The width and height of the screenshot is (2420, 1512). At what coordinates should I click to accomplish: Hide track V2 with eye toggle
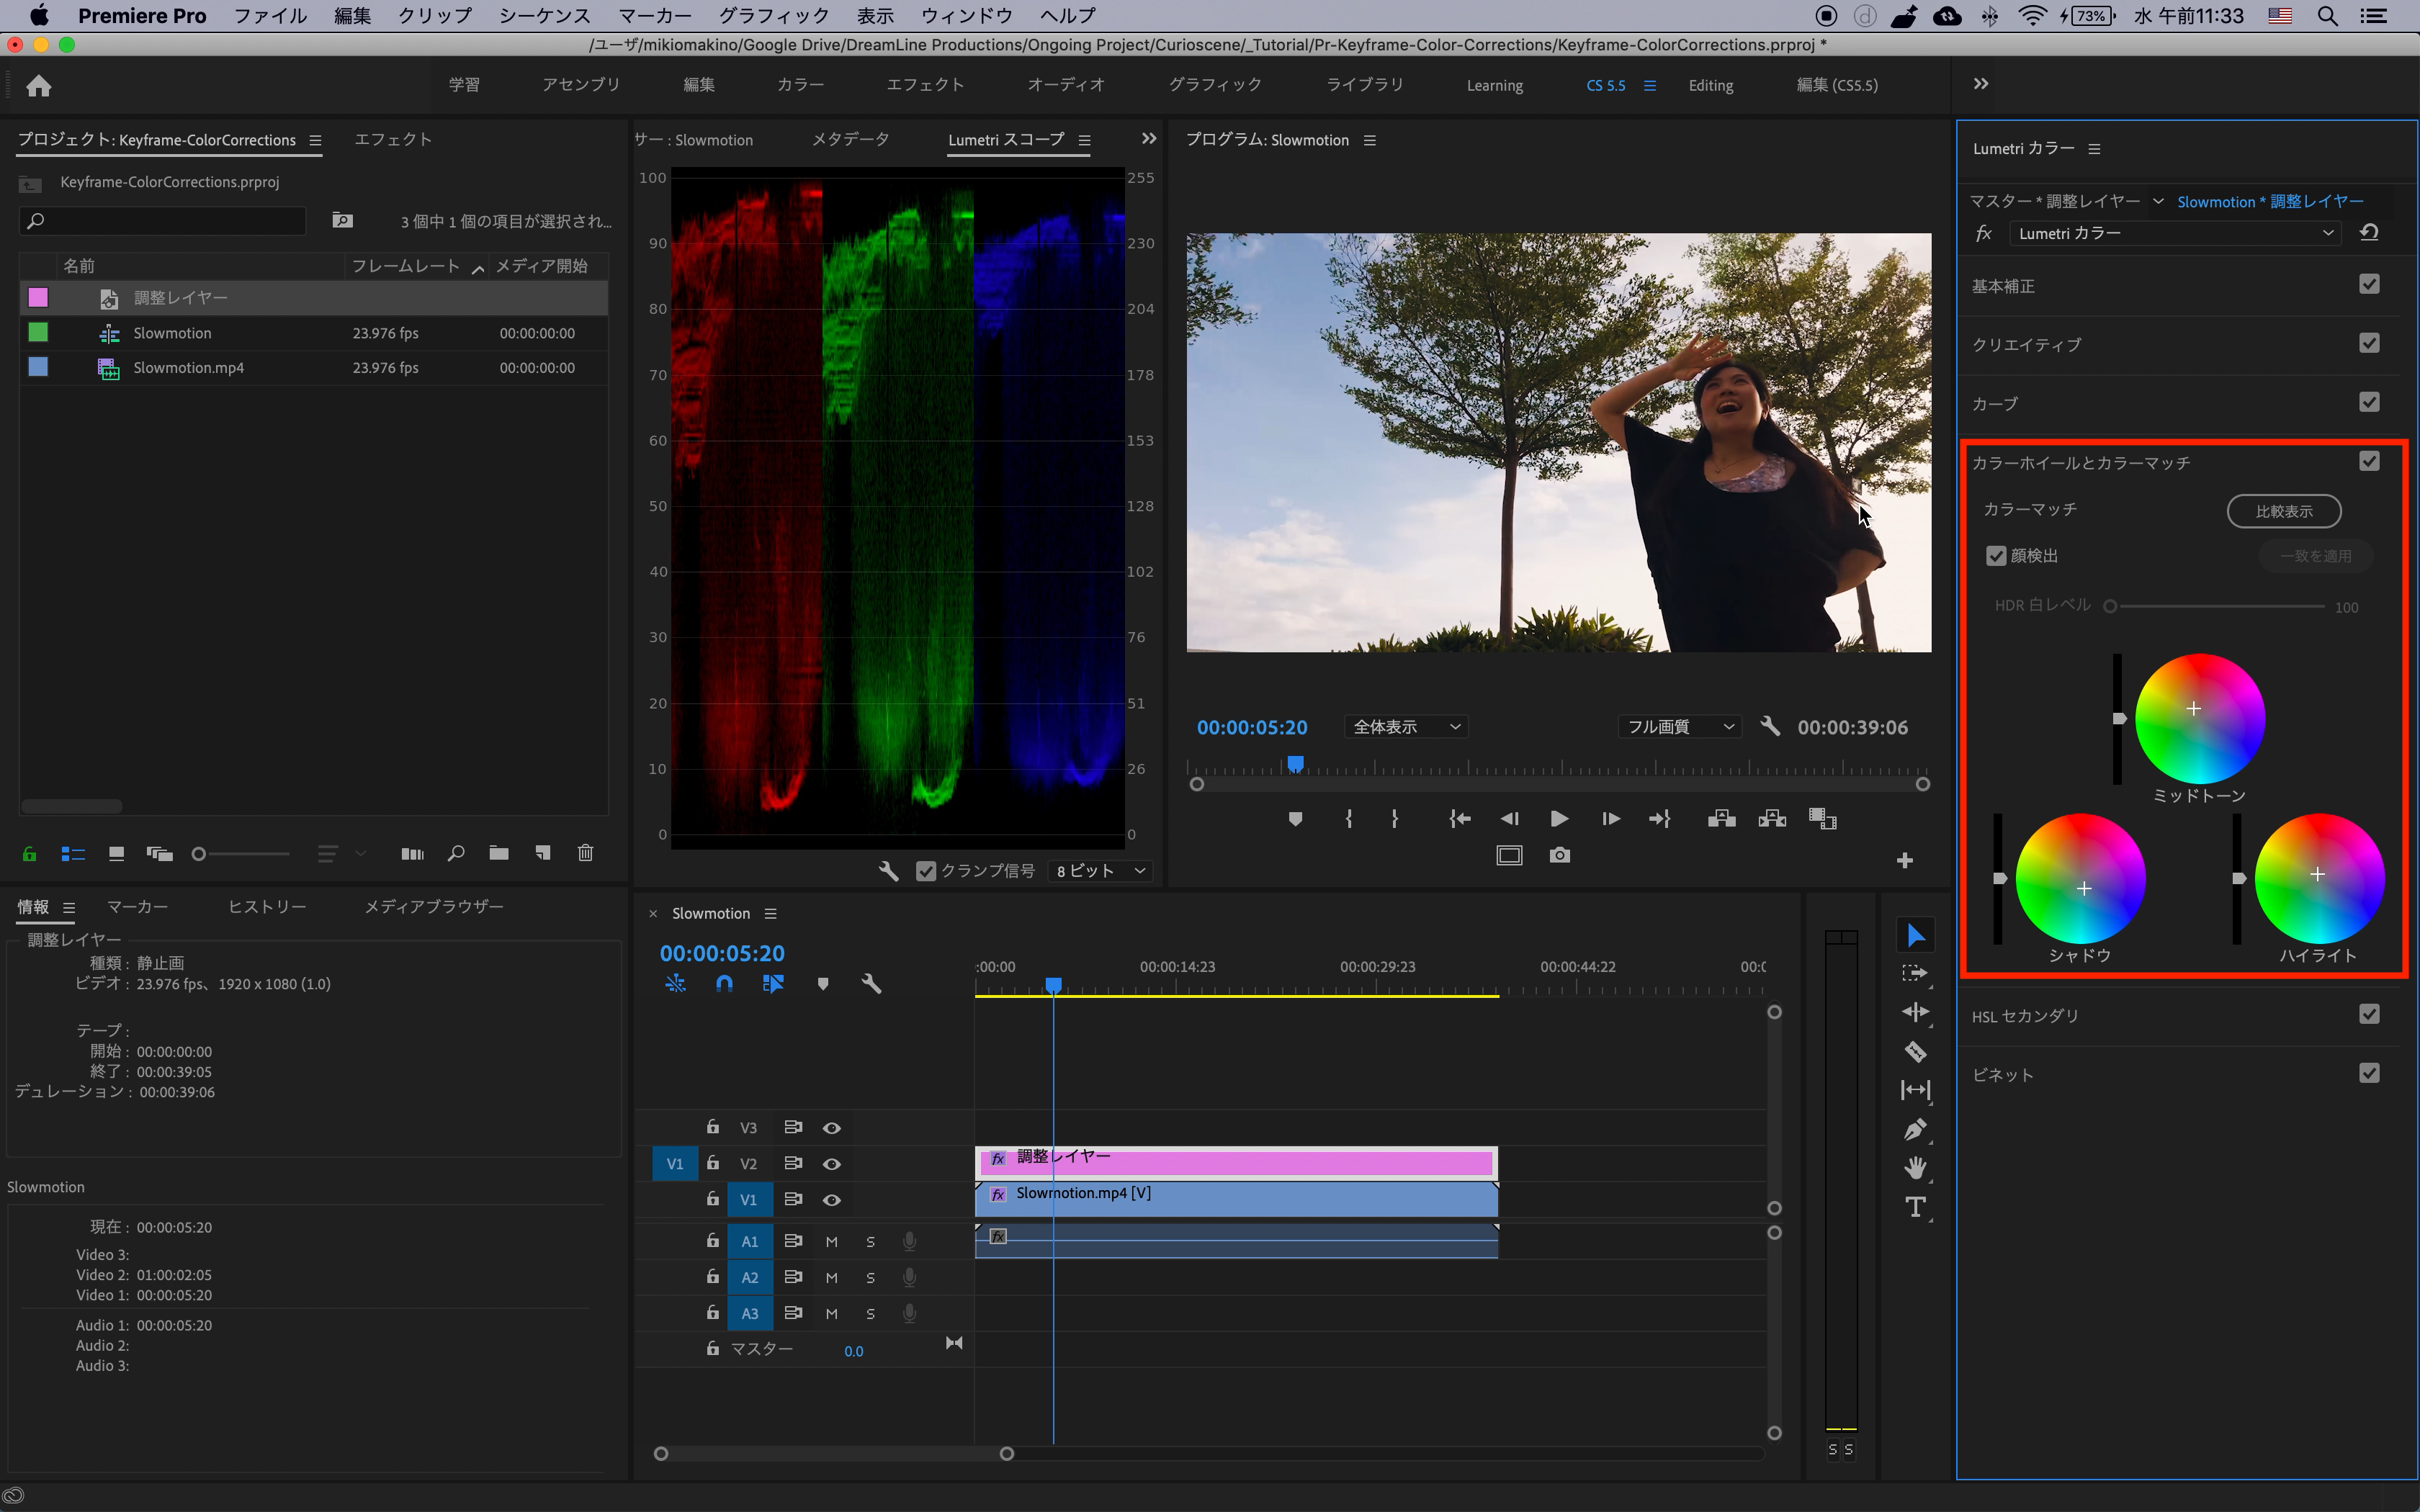pos(831,1164)
